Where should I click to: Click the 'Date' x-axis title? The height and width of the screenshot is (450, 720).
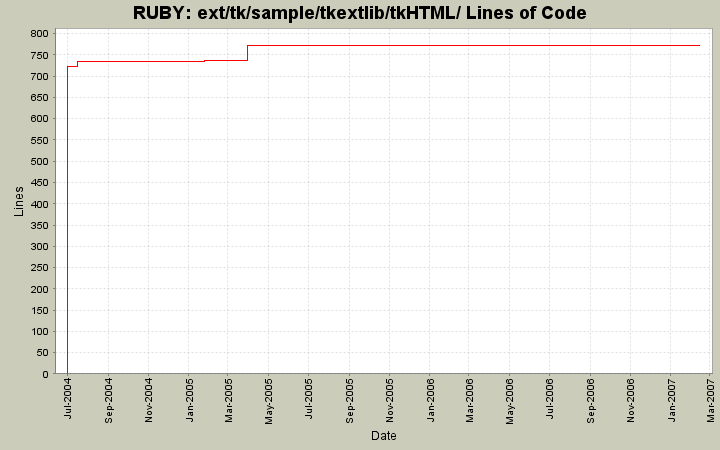point(383,435)
